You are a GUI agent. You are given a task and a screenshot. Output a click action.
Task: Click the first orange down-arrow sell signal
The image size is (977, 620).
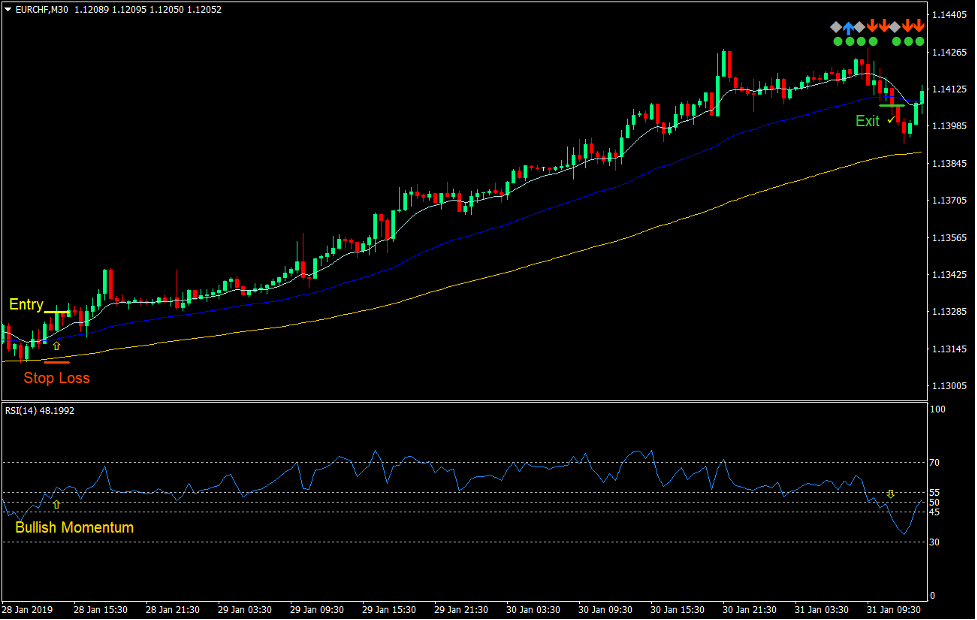tap(872, 27)
